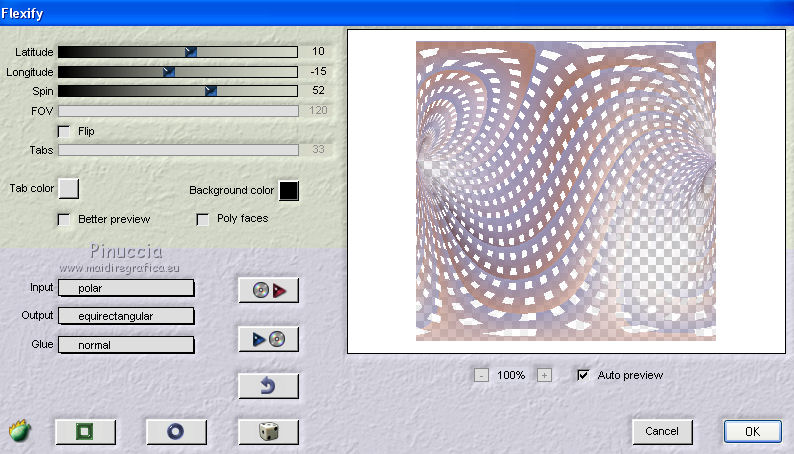Viewport: 794px width, 454px height.
Task: Click the green square button
Action: 85,432
